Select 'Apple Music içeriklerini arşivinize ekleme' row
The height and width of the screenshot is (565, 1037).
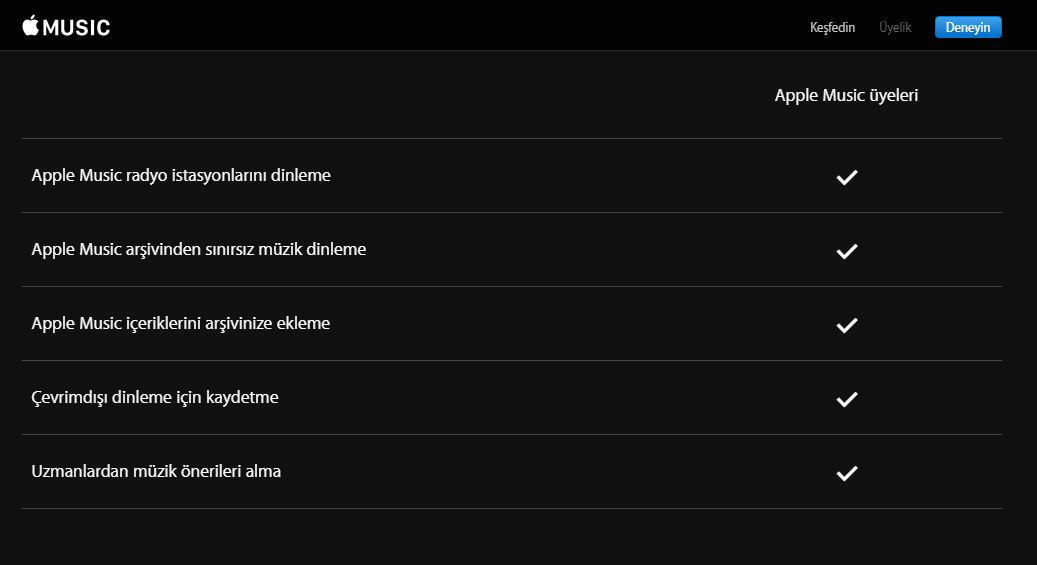tap(512, 324)
